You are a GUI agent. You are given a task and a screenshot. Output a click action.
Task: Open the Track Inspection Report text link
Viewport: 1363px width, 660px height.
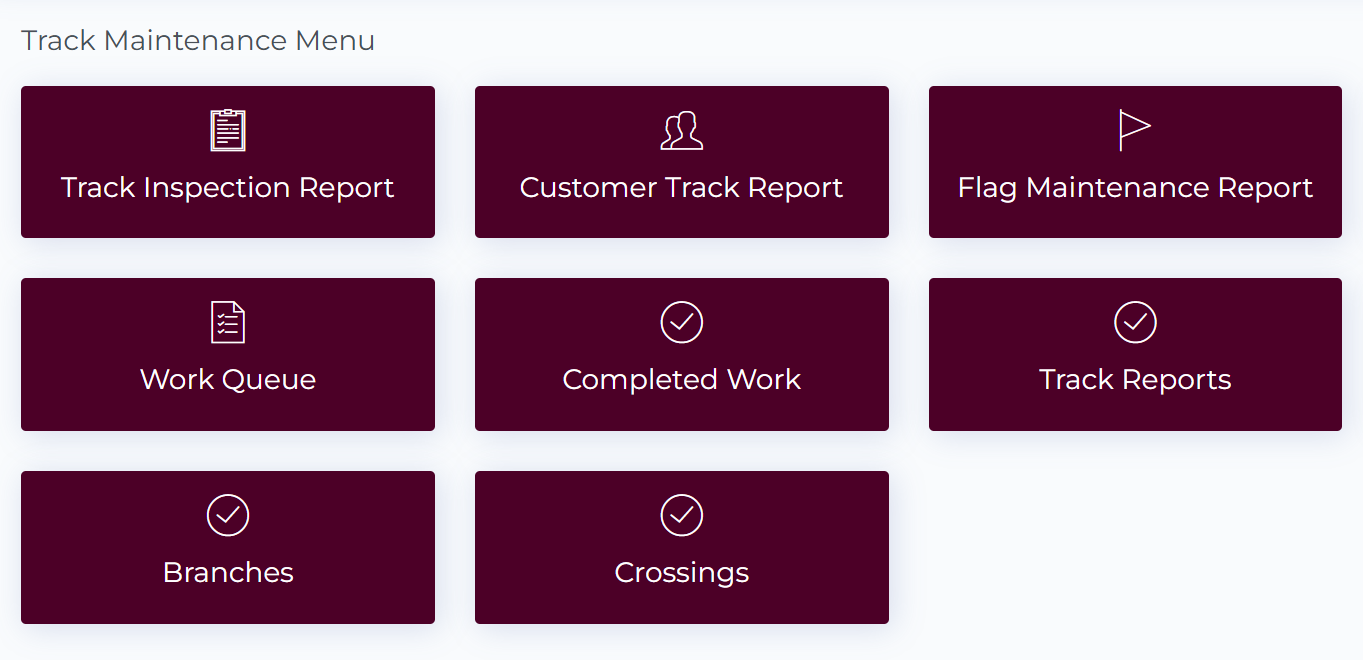(228, 188)
